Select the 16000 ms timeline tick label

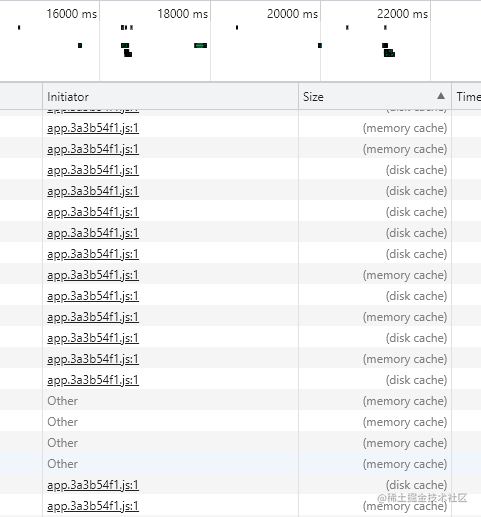tap(72, 14)
